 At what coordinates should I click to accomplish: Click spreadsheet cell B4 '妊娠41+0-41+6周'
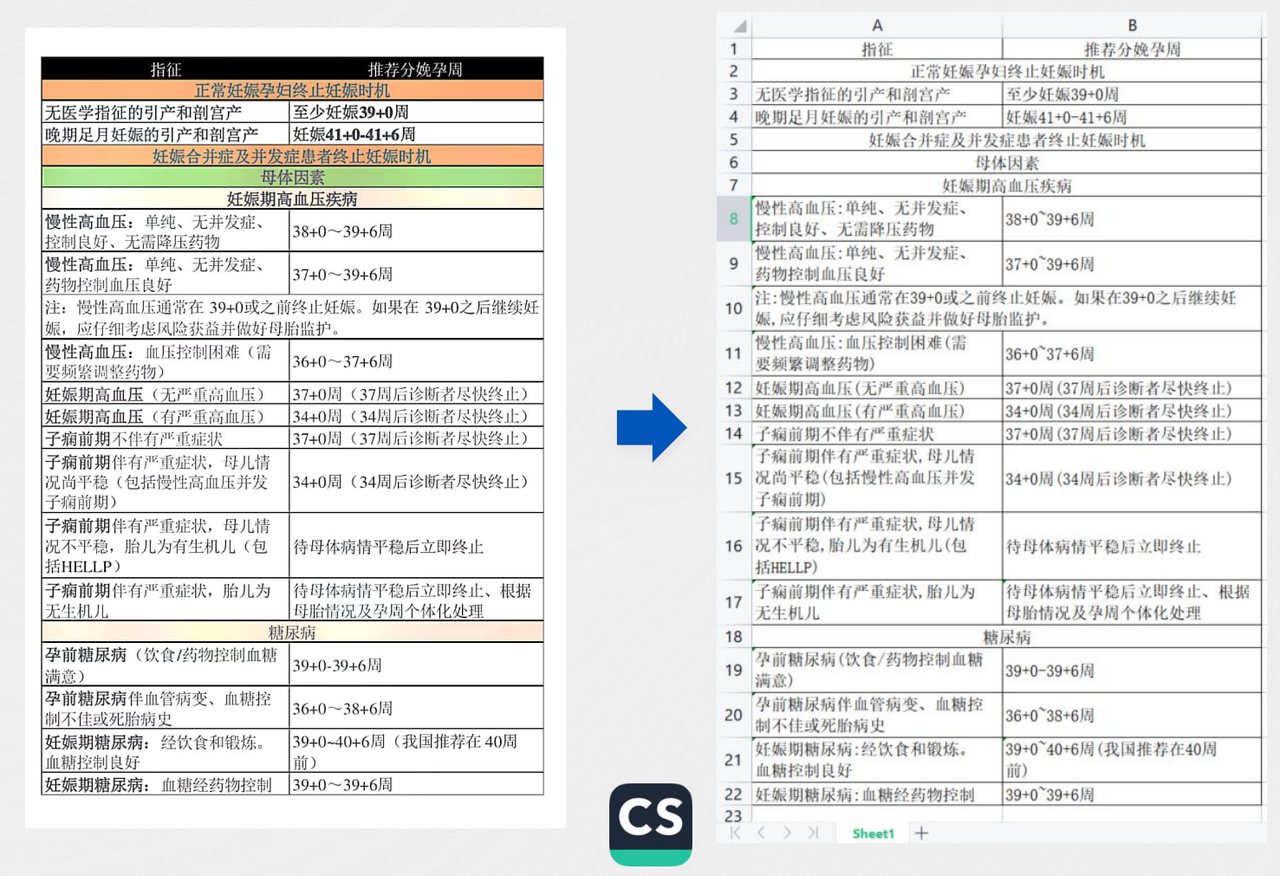[1132, 117]
